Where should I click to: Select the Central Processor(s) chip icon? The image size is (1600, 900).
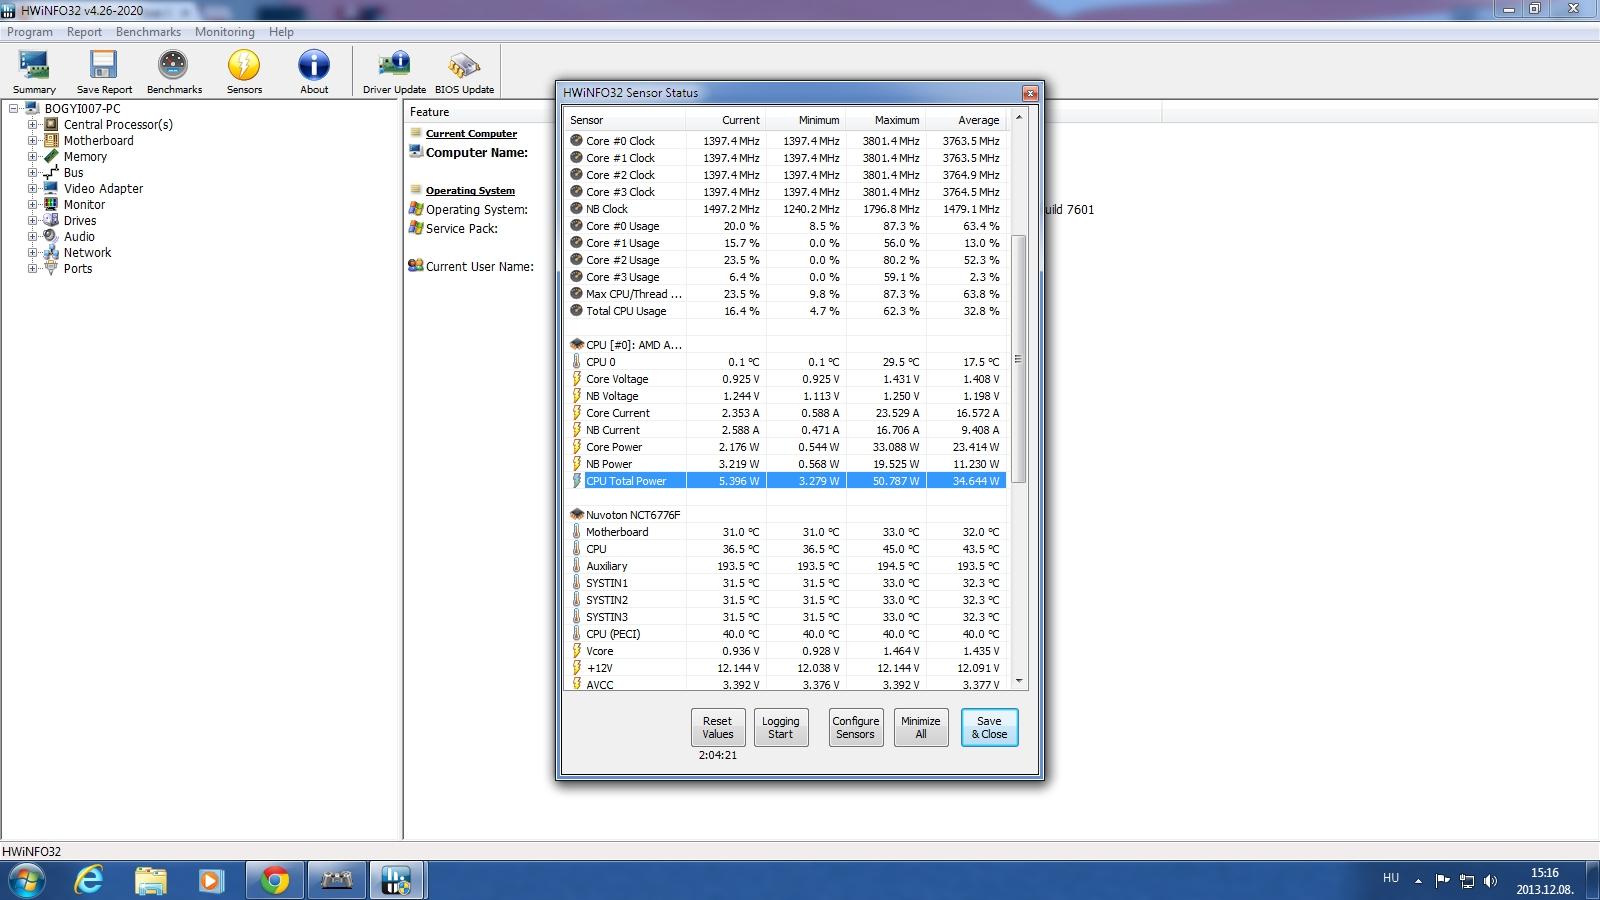51,125
